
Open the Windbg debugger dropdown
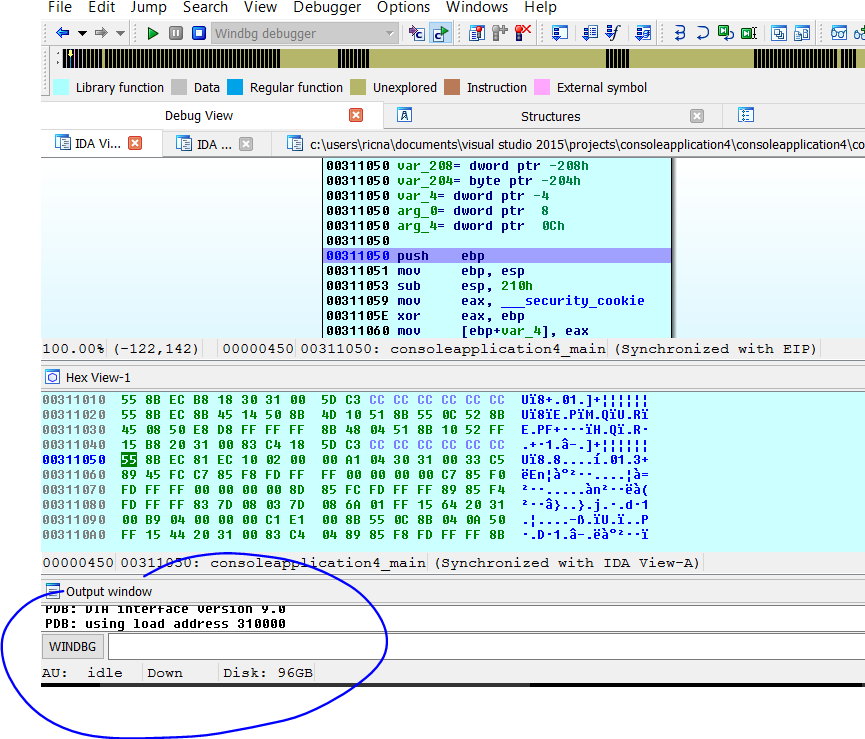(x=390, y=33)
